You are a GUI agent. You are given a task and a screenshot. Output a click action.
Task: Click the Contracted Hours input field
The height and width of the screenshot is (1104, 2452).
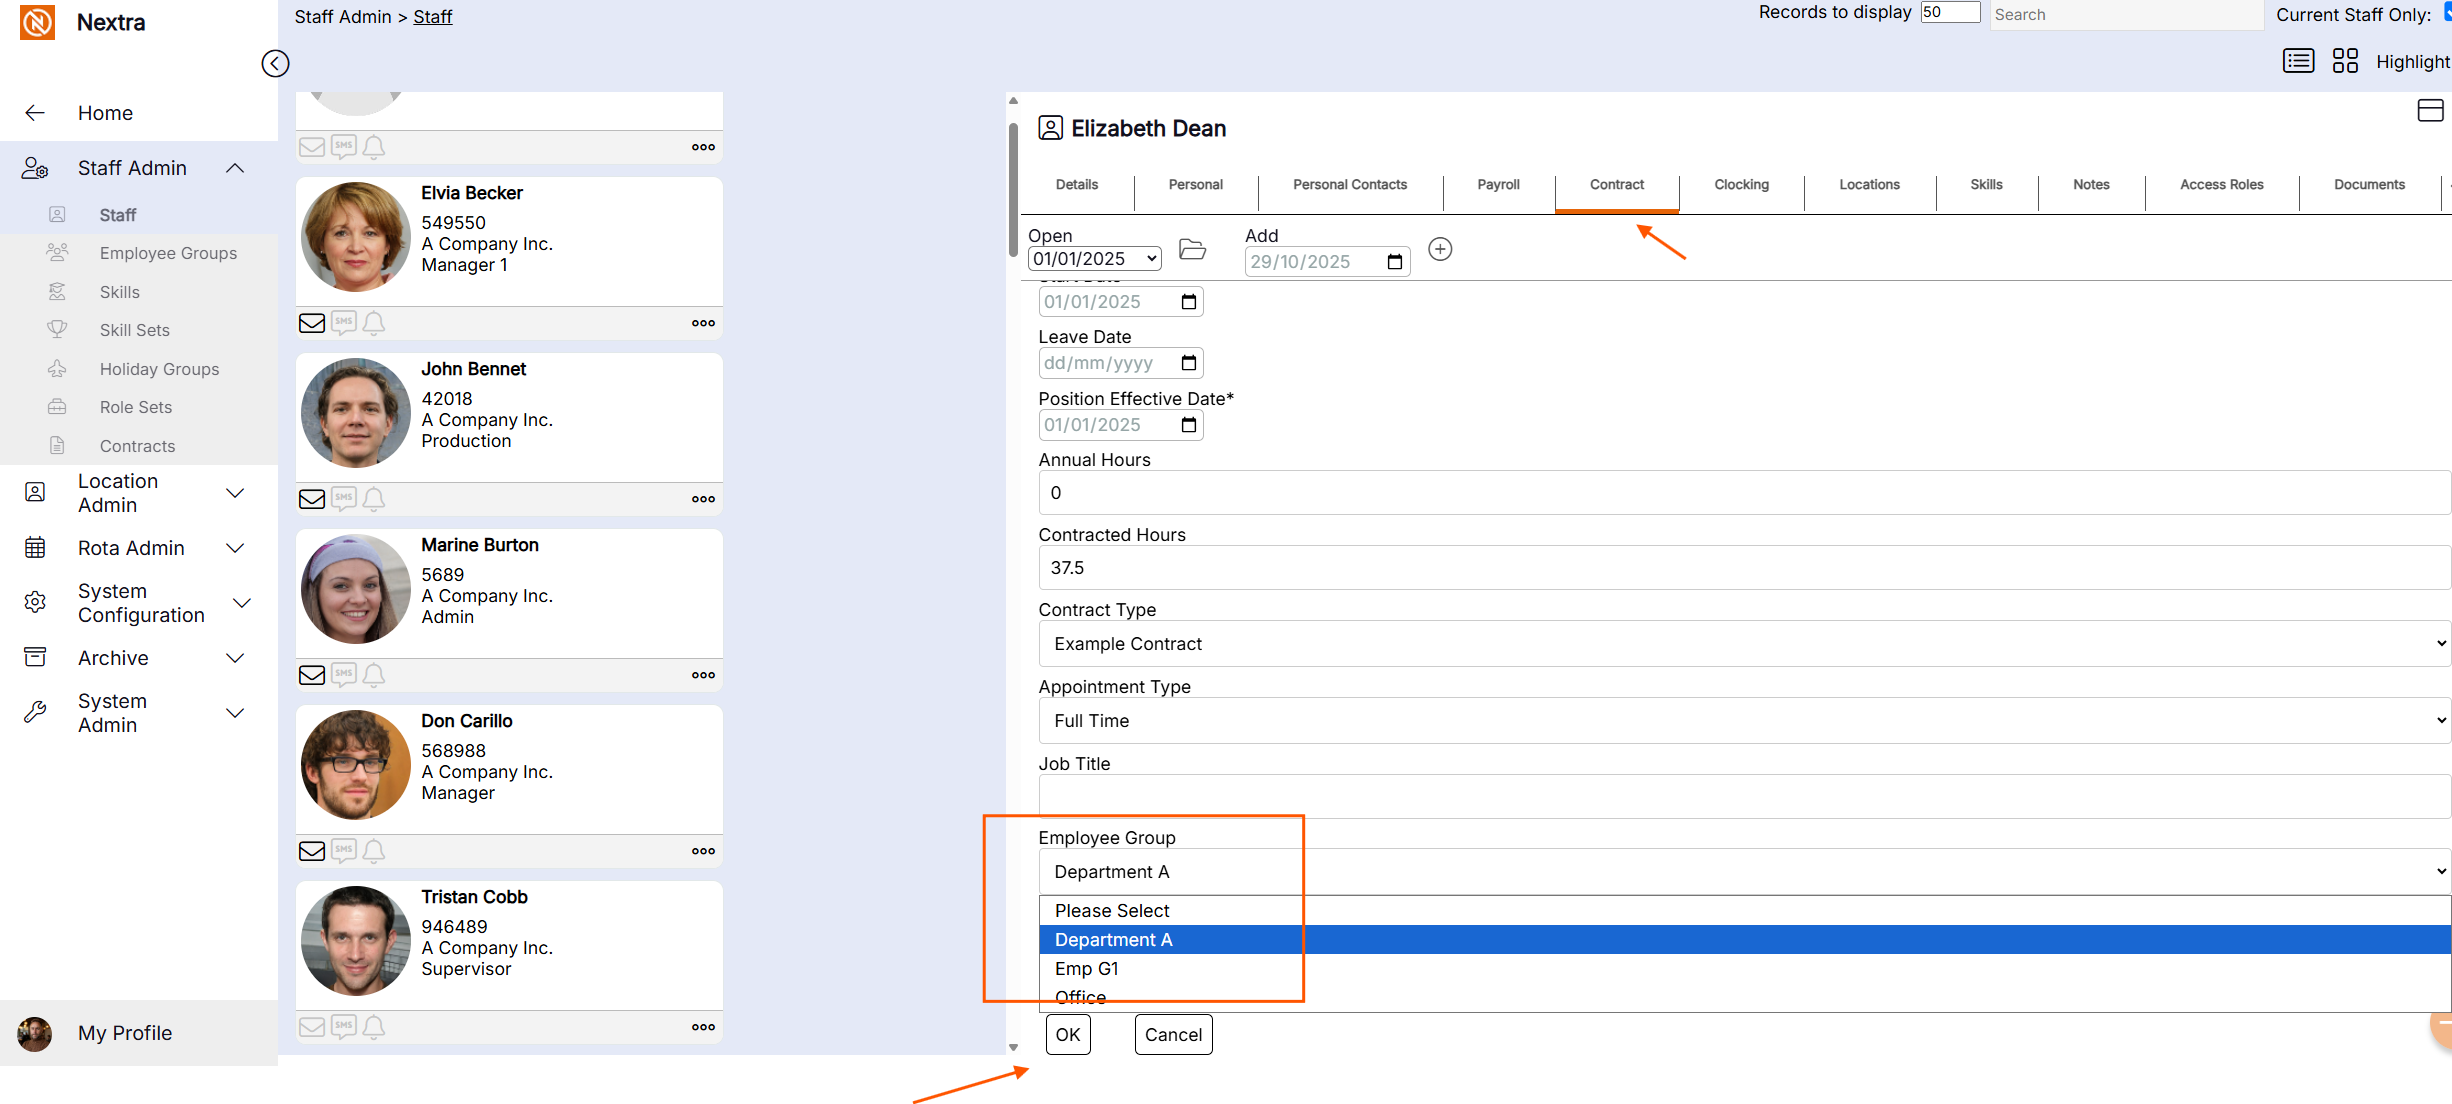tap(1744, 568)
